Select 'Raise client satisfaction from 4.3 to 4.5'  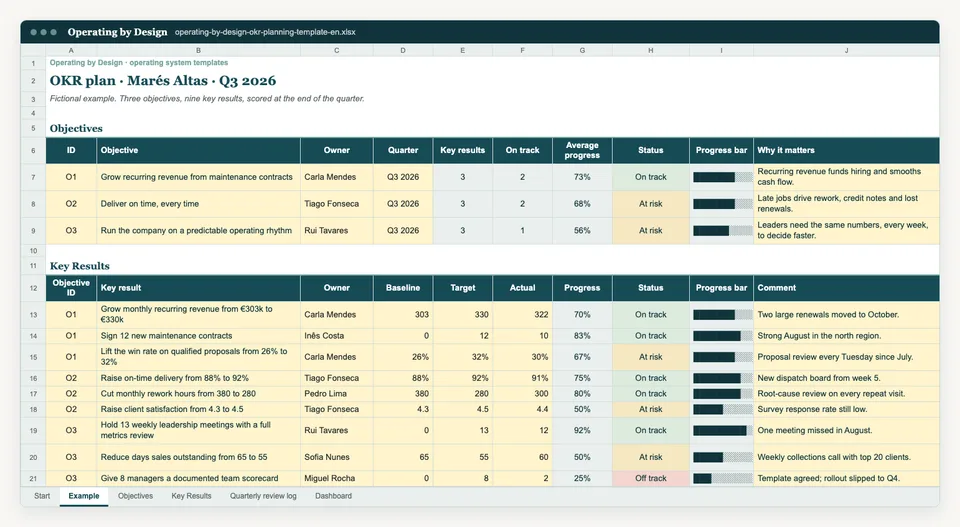[198, 409]
